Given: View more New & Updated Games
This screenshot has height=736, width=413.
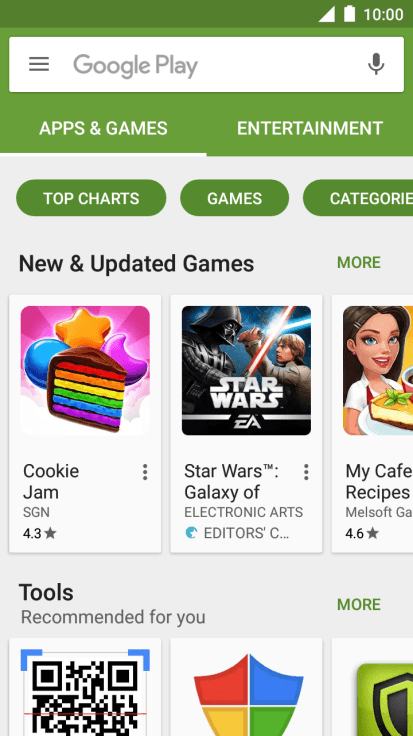Looking at the screenshot, I should [359, 262].
